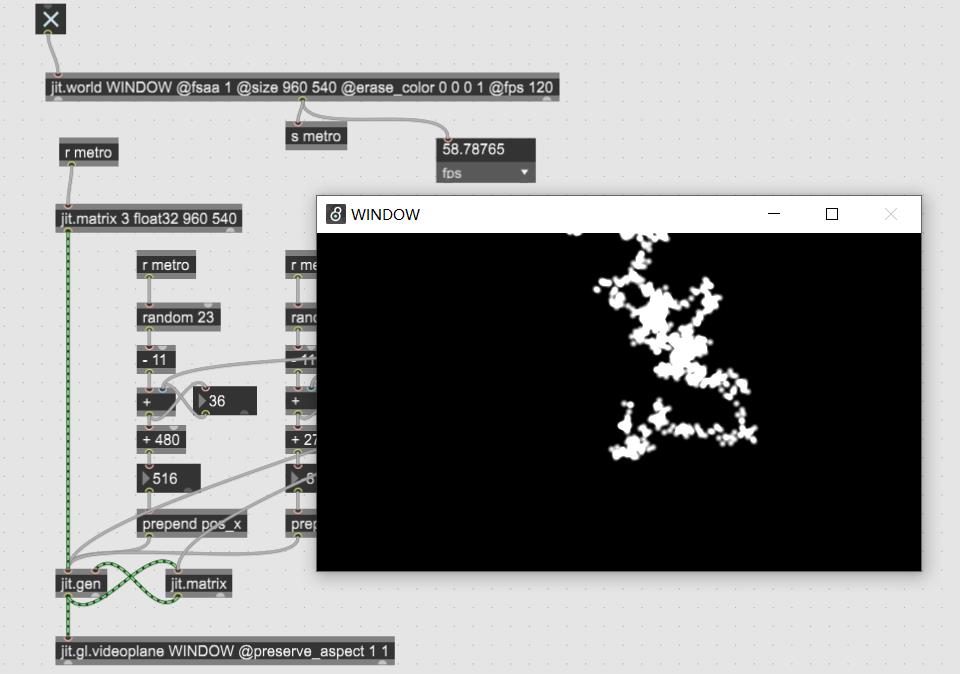
Task: Select the s metro send object
Action: click(316, 136)
